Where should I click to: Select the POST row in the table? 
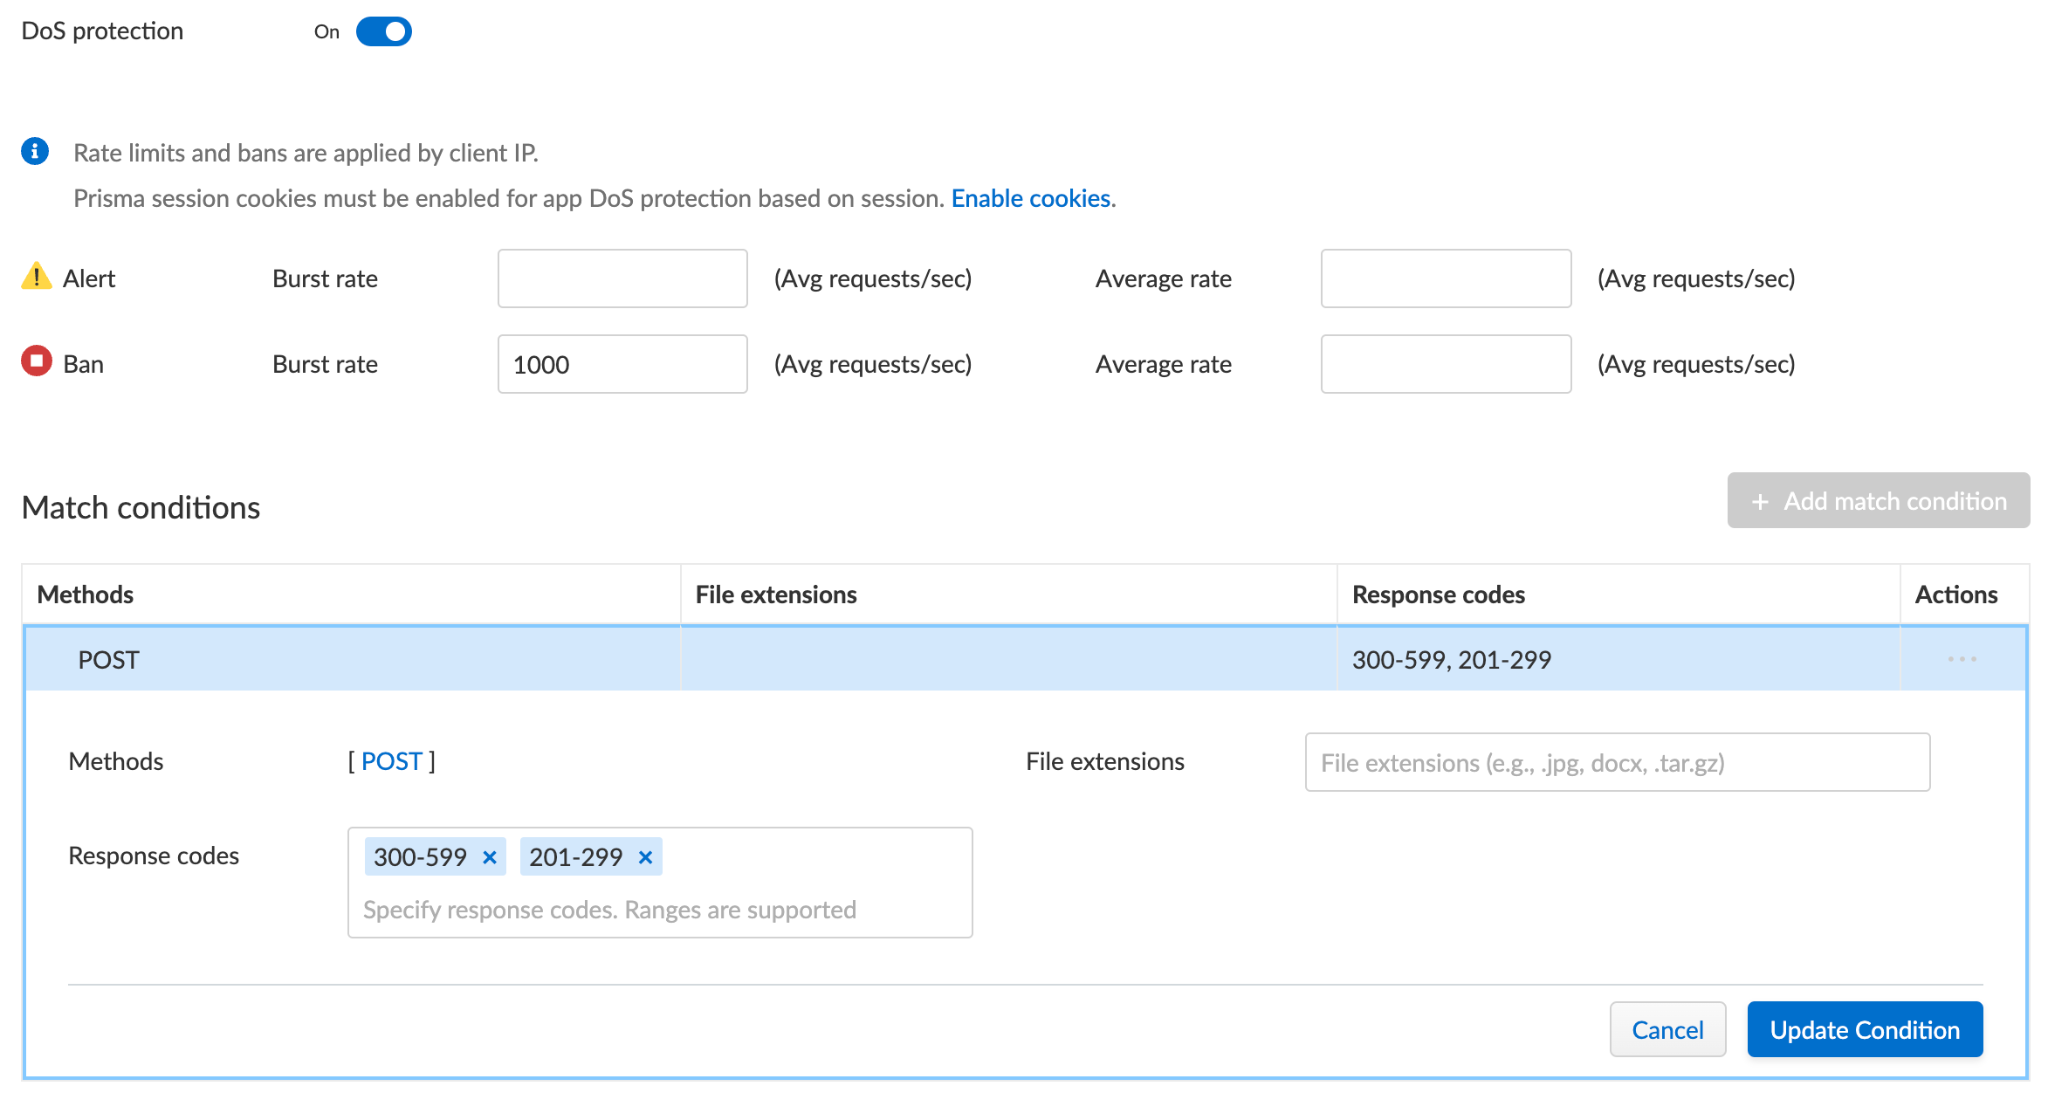click(x=1025, y=659)
